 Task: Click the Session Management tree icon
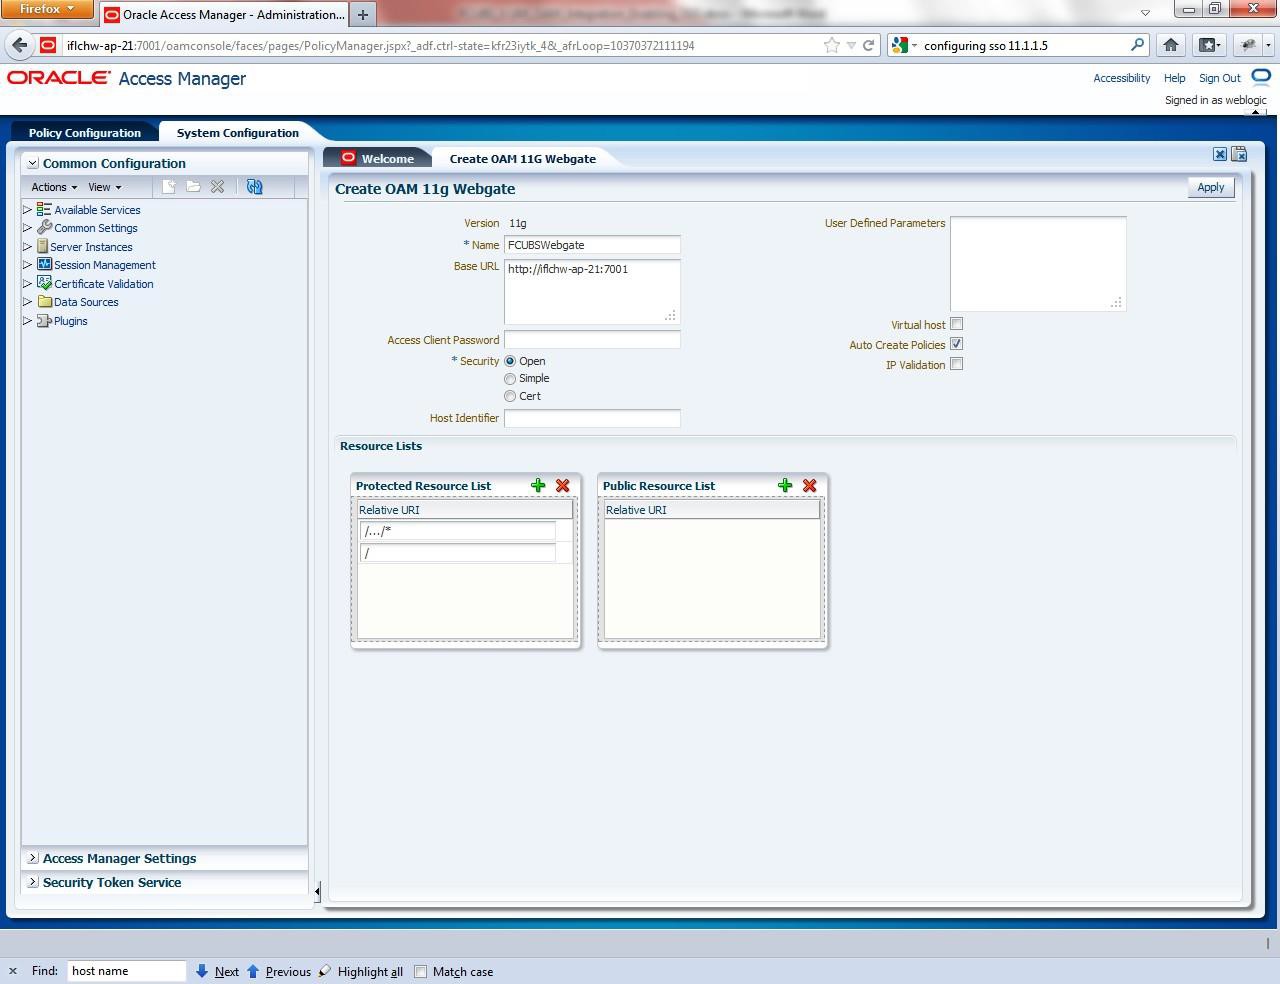[44, 264]
